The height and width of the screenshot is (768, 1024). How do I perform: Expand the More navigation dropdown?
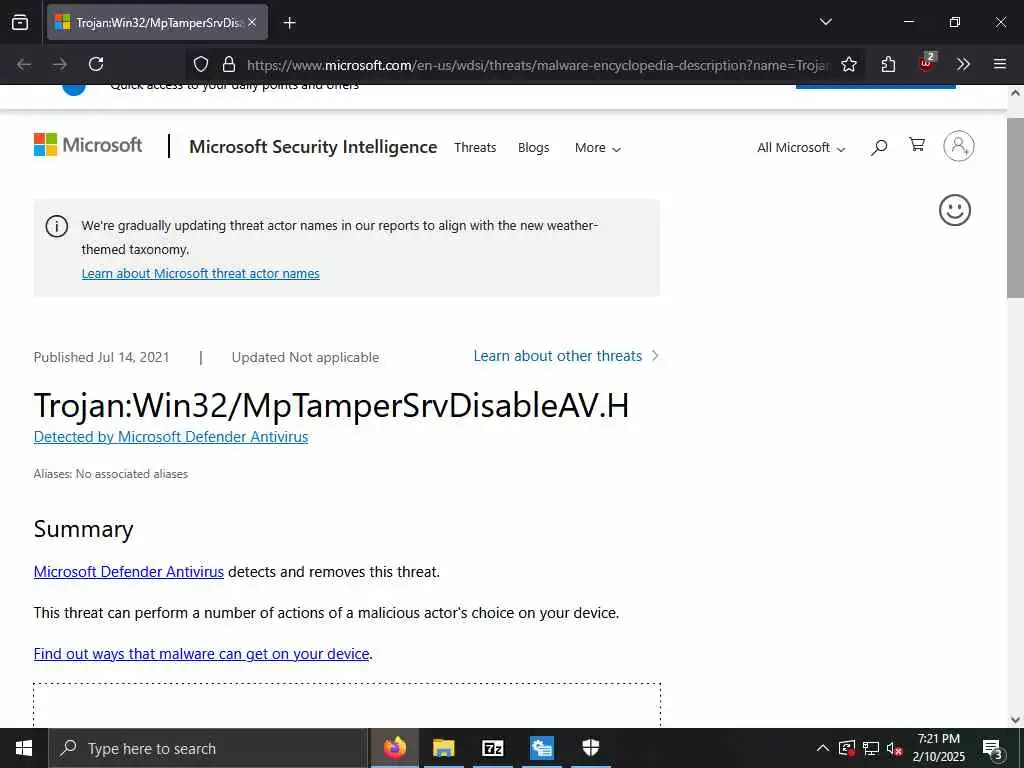pos(598,148)
